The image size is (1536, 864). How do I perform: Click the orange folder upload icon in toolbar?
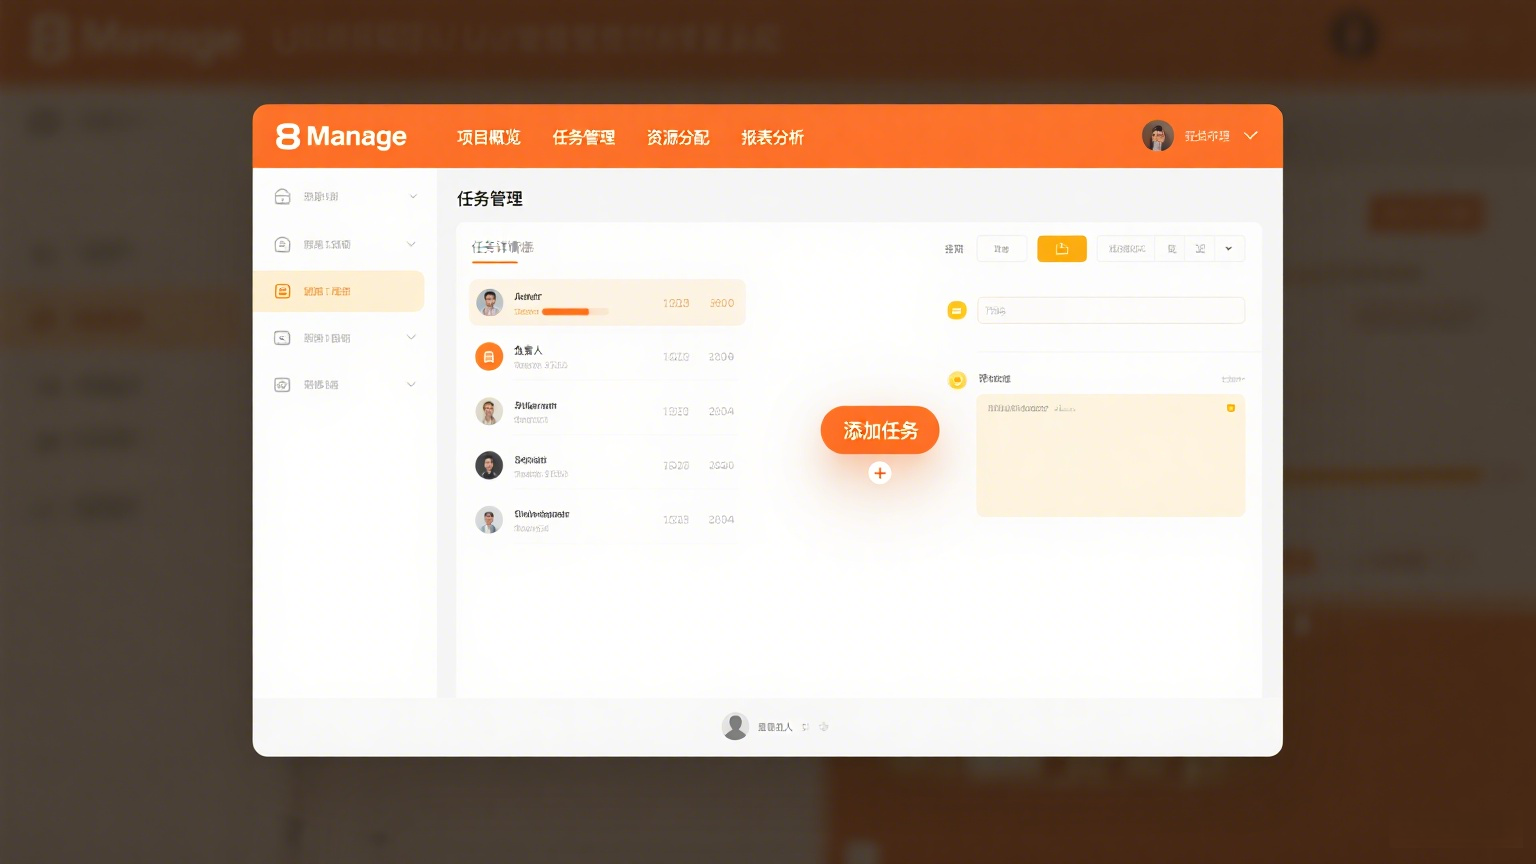pyautogui.click(x=1061, y=248)
